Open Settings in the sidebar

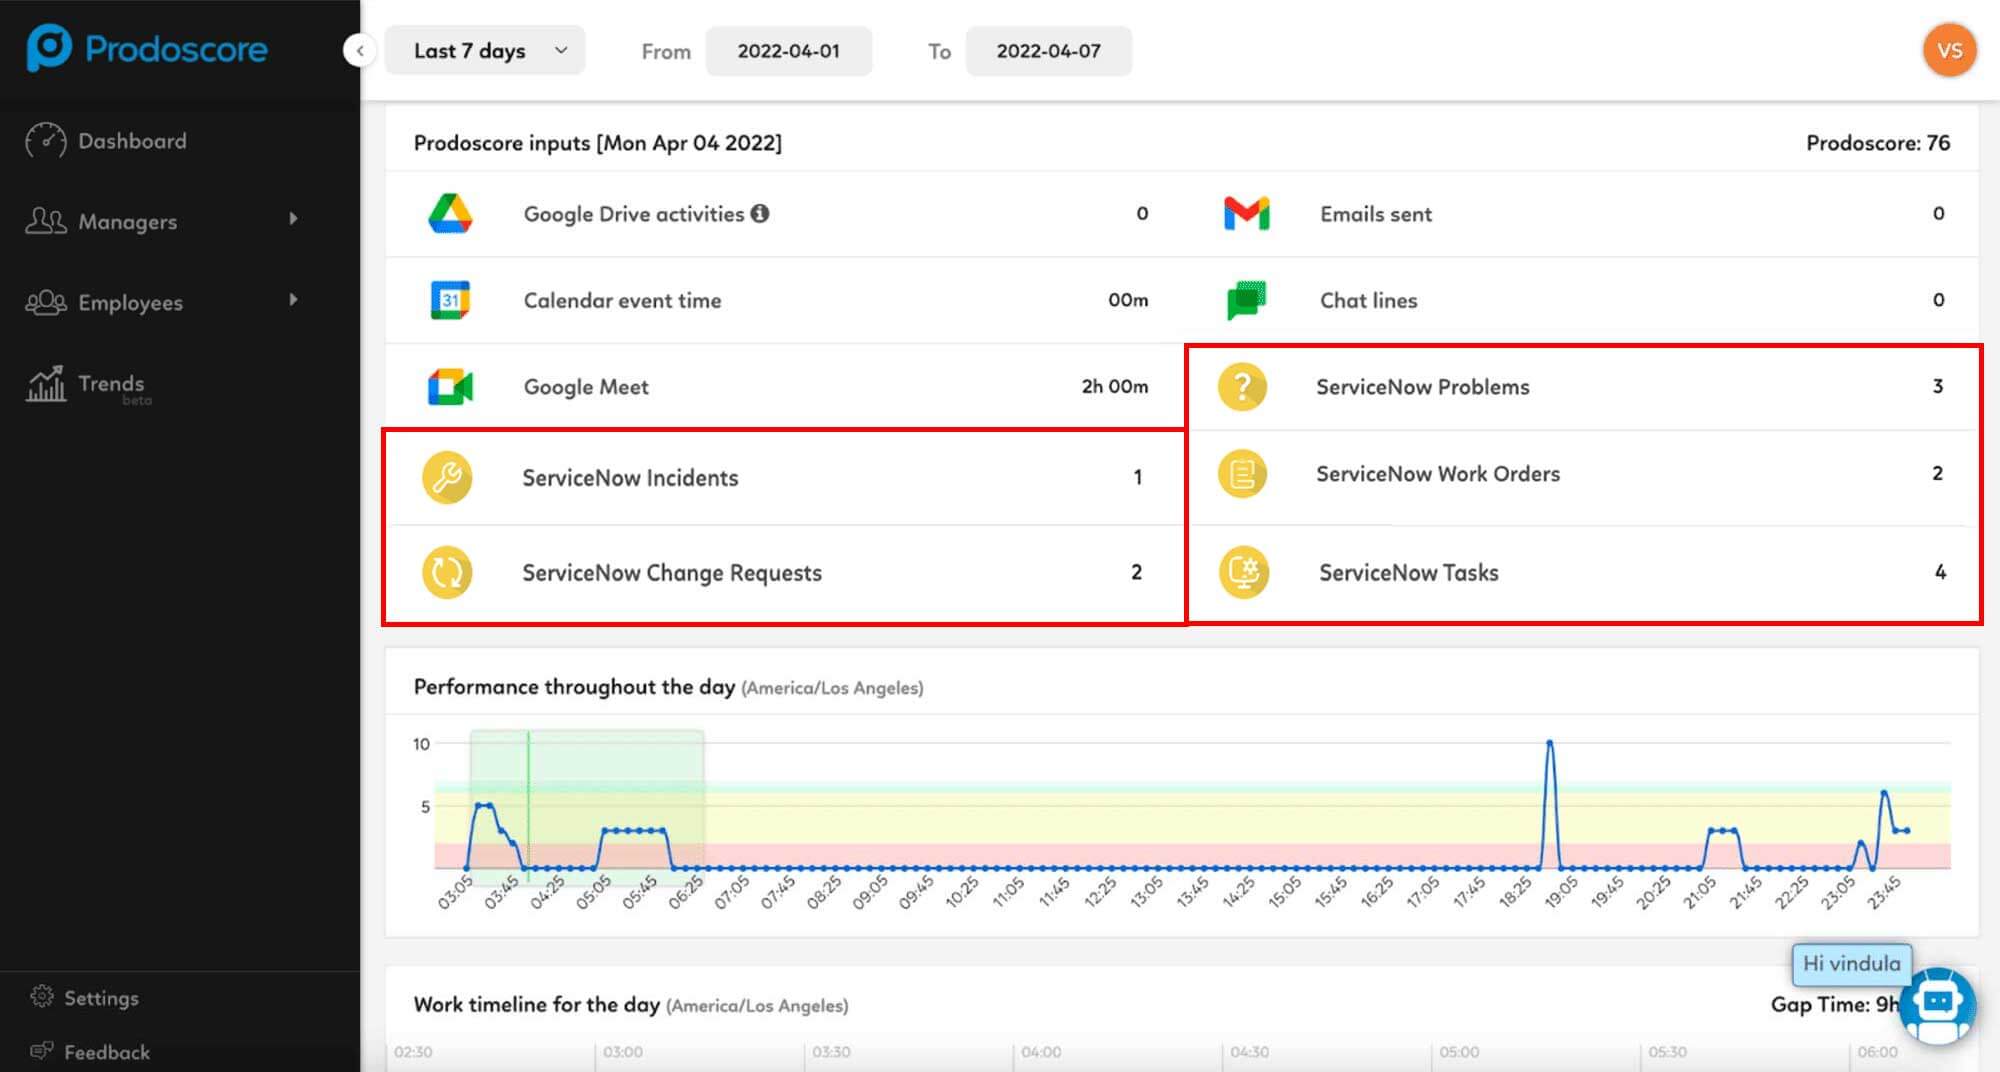[101, 998]
